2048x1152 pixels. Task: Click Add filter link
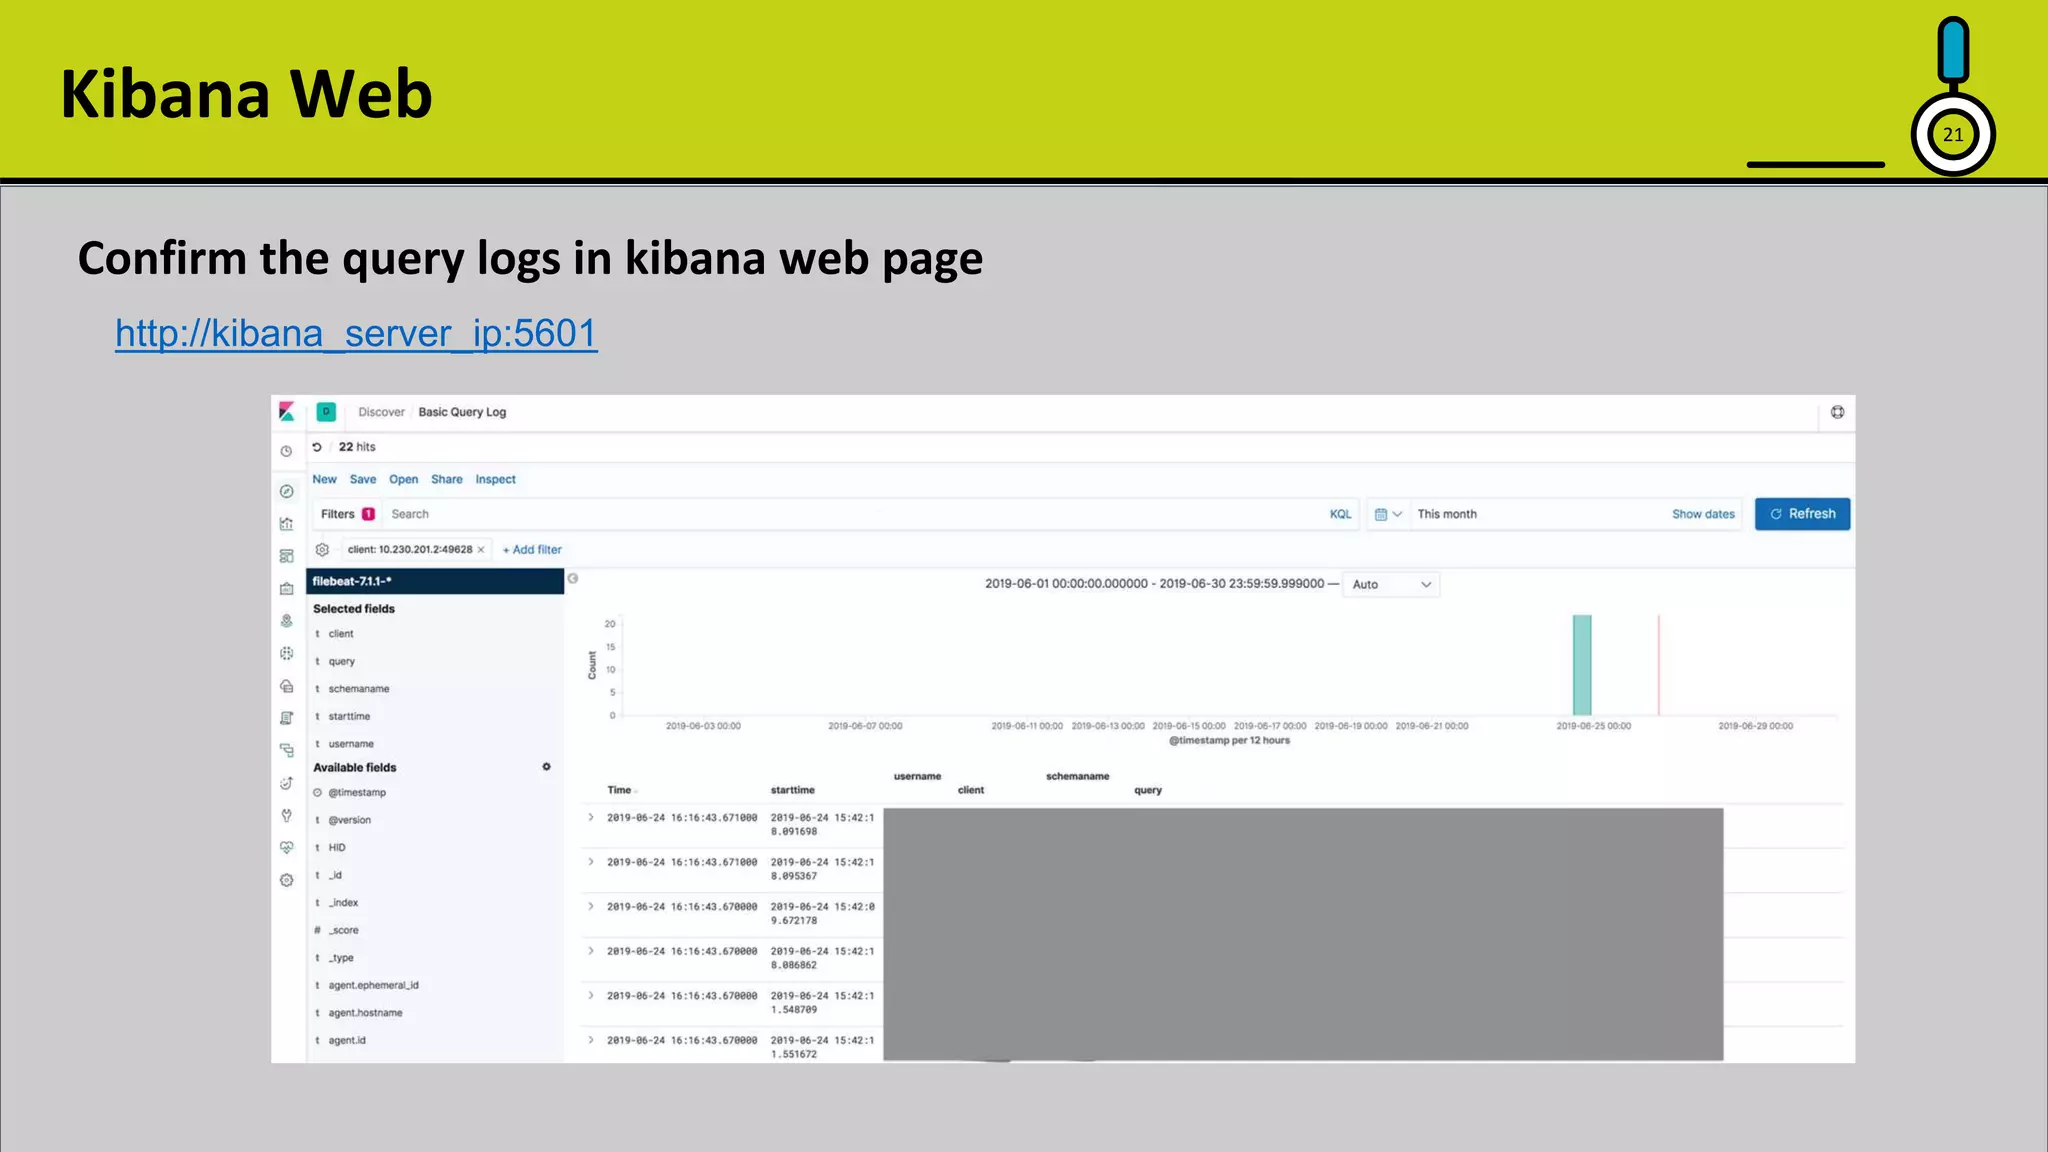(x=532, y=549)
